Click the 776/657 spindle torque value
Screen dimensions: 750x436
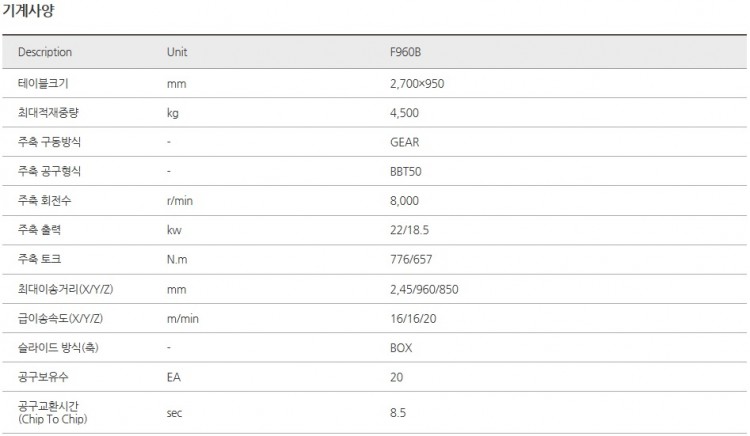[x=410, y=260]
